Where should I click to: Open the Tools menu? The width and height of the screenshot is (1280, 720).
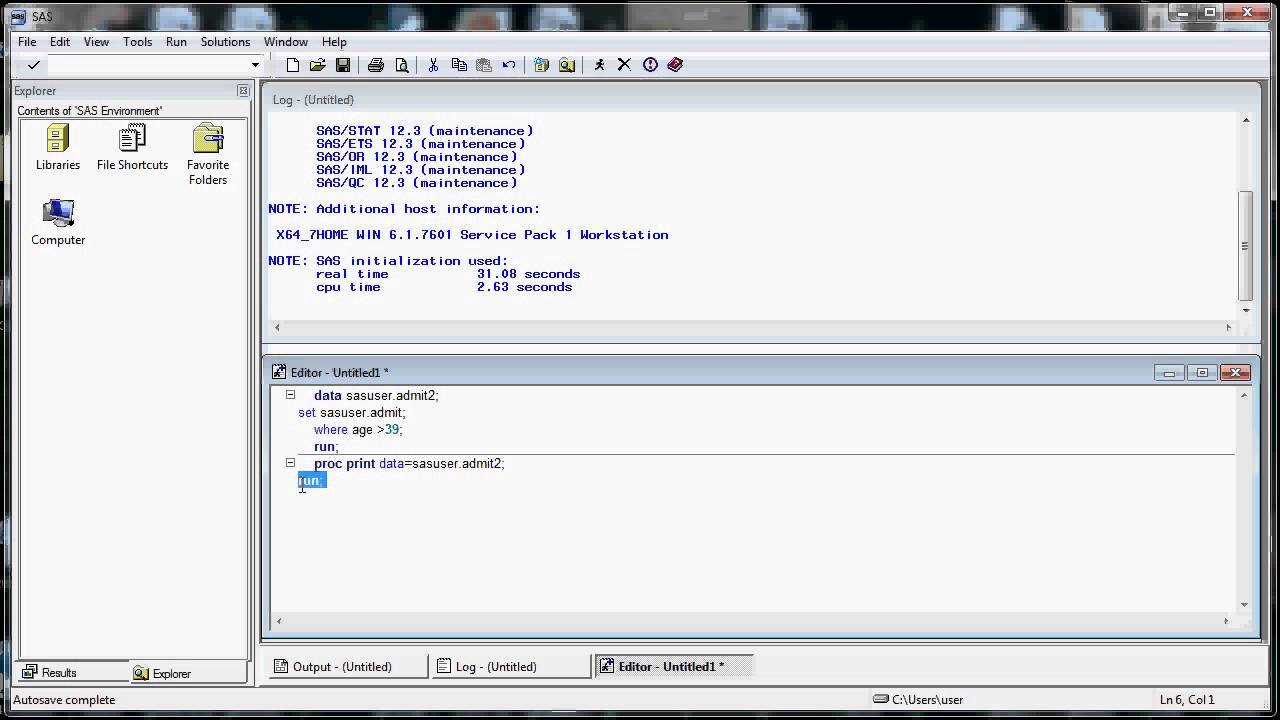tap(138, 42)
